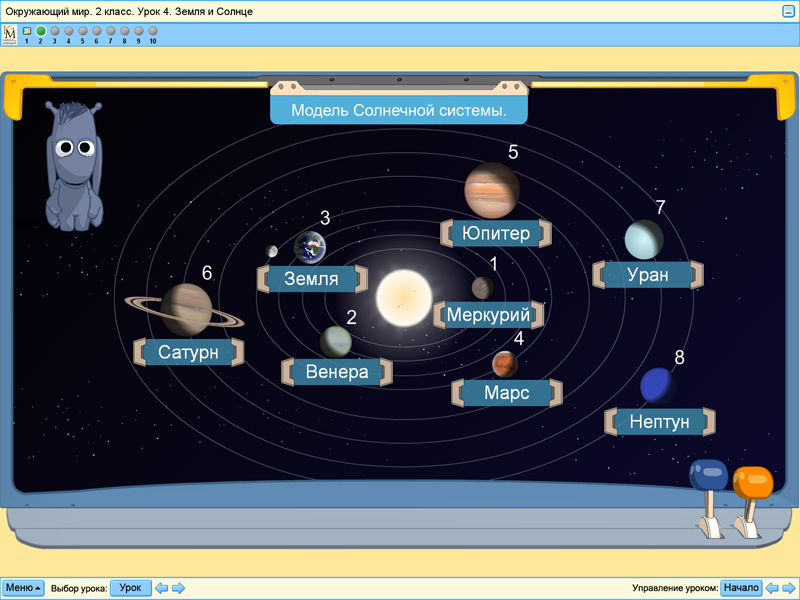This screenshot has height=600, width=800.
Task: Jump to slide 4 indicator dot
Action: point(69,31)
